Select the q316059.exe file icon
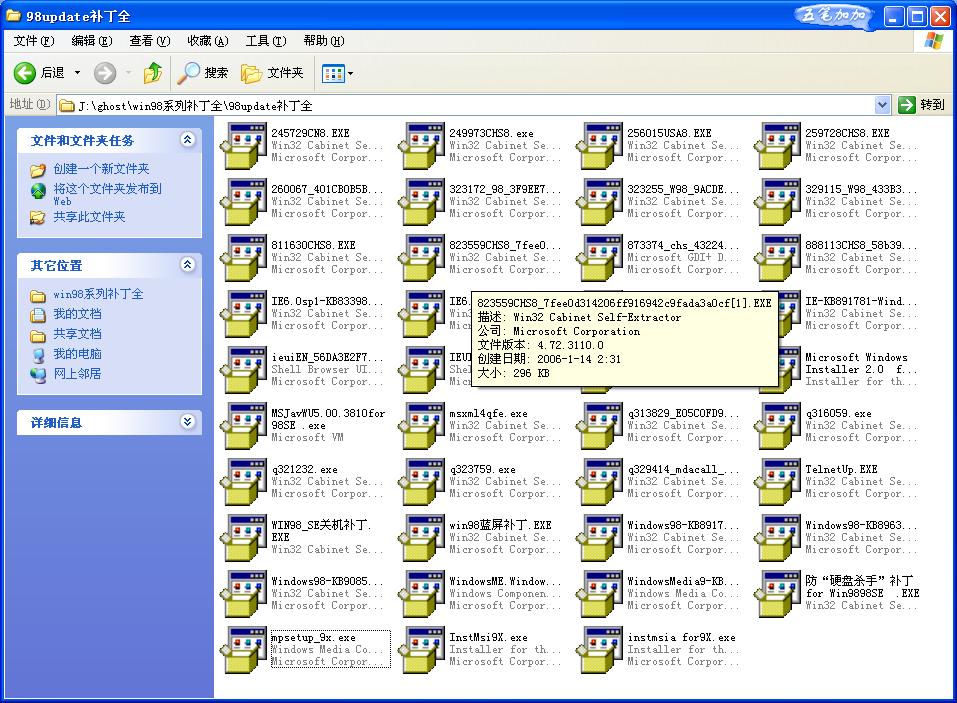This screenshot has width=957, height=703. 778,426
